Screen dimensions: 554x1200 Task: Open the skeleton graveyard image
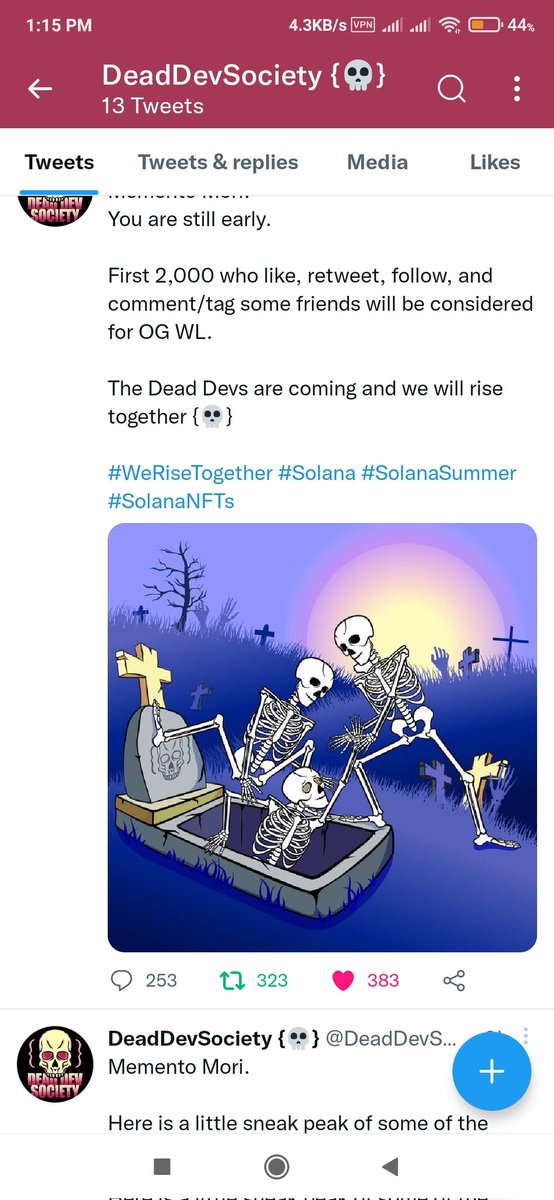(x=322, y=737)
